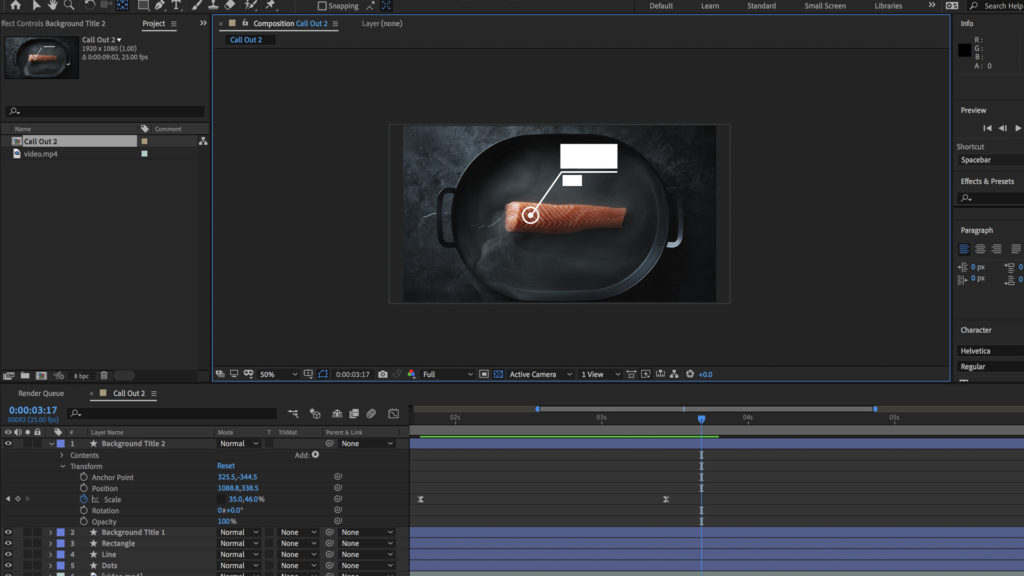
Task: Enable the Snapping checkbox
Action: click(x=322, y=6)
